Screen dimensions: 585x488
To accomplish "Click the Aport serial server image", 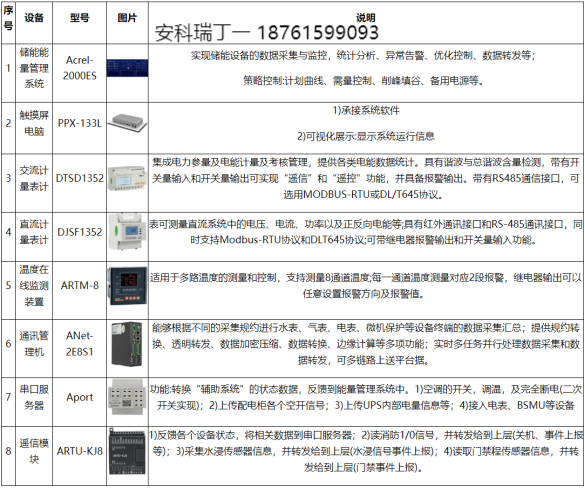I will pos(127,397).
